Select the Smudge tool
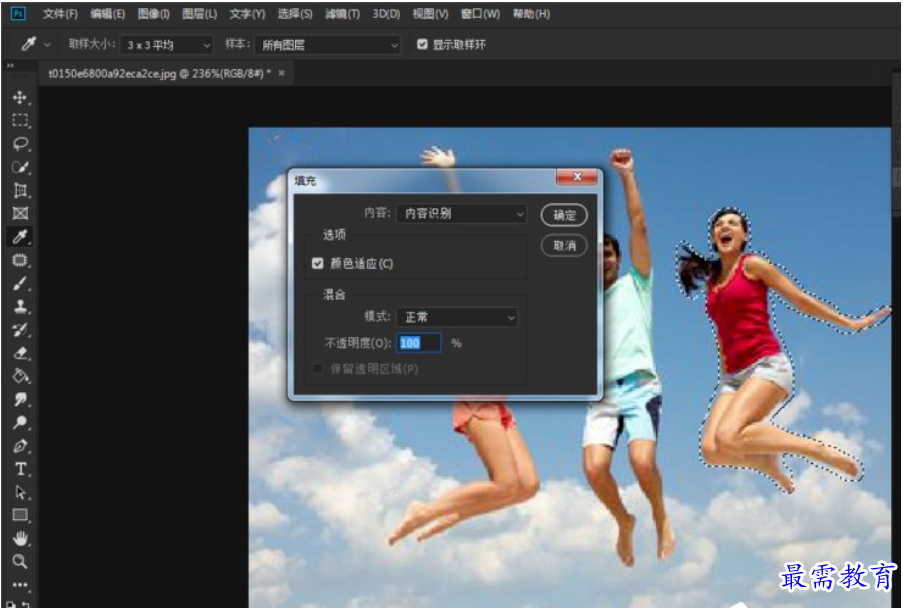Screen dimensions: 903x608 [20, 399]
